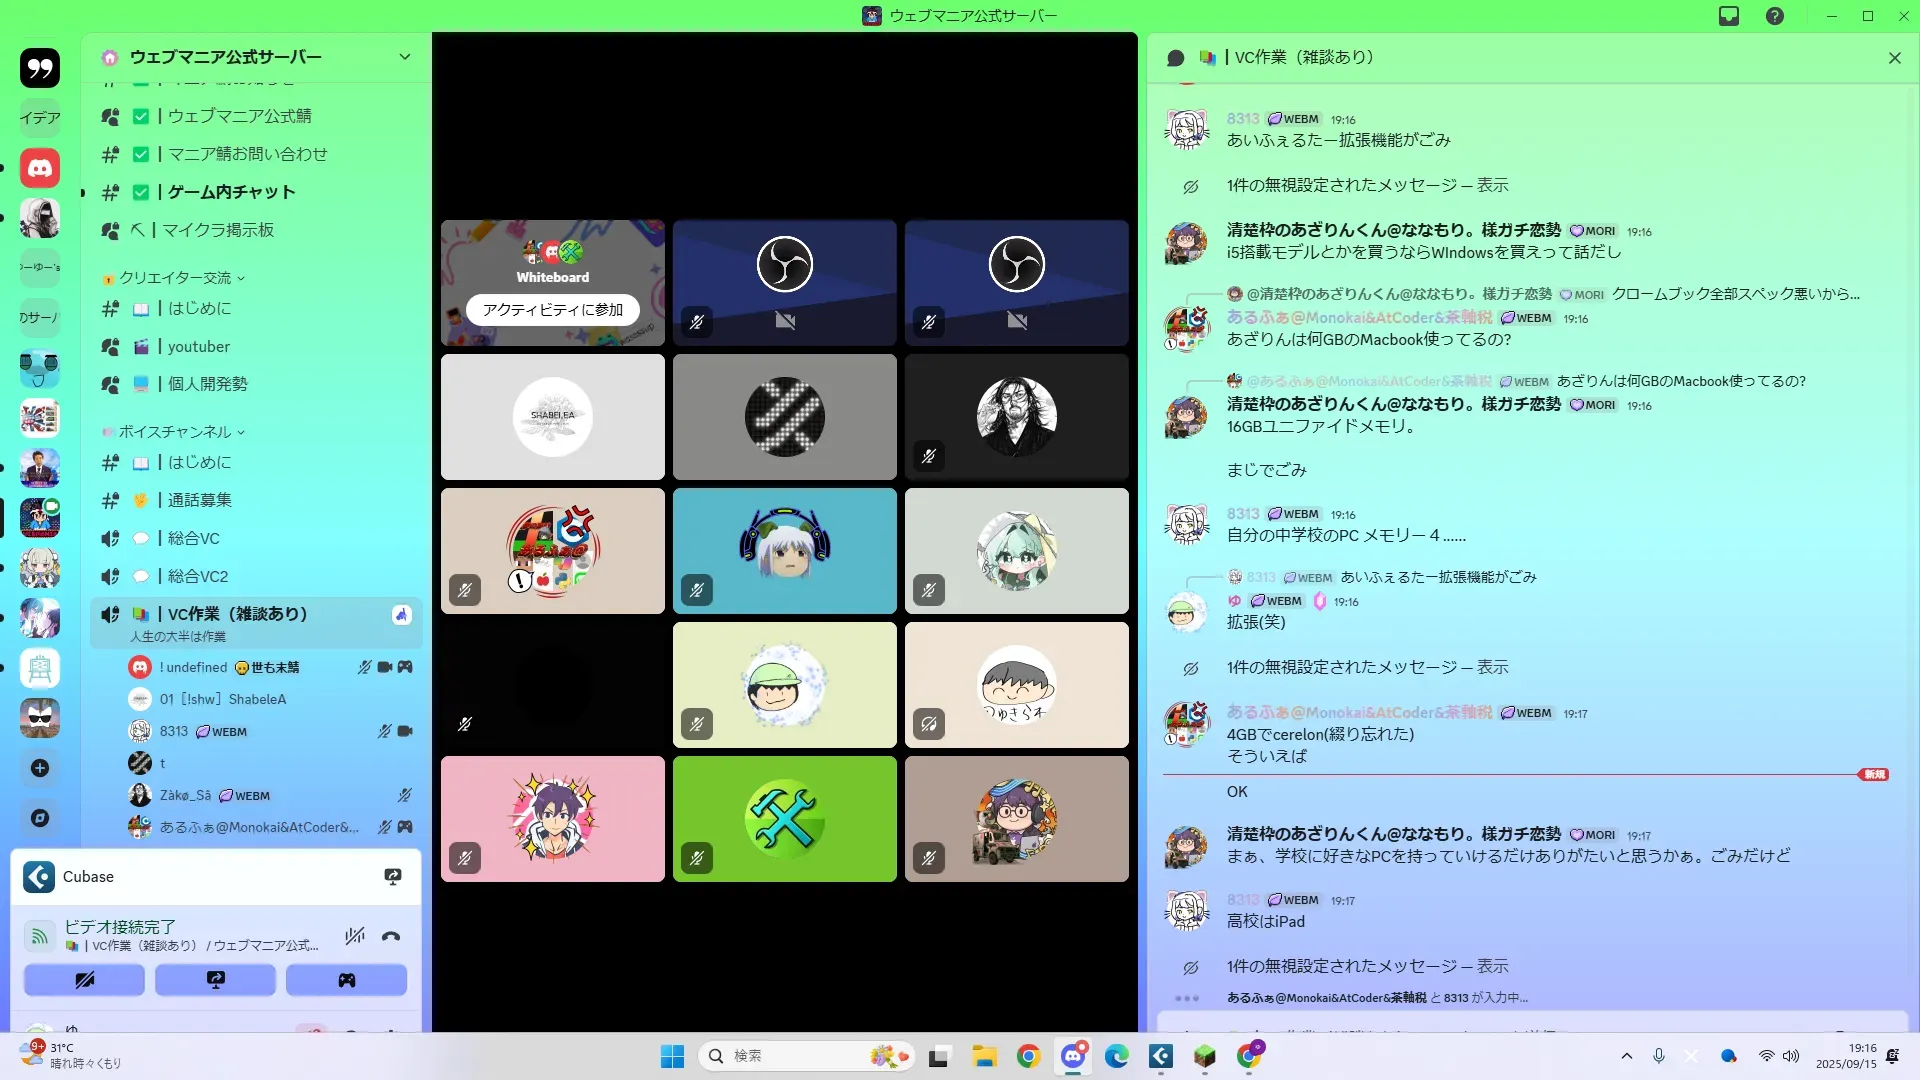
Task: Stream Cubase with the share screen icon
Action: pos(393,877)
